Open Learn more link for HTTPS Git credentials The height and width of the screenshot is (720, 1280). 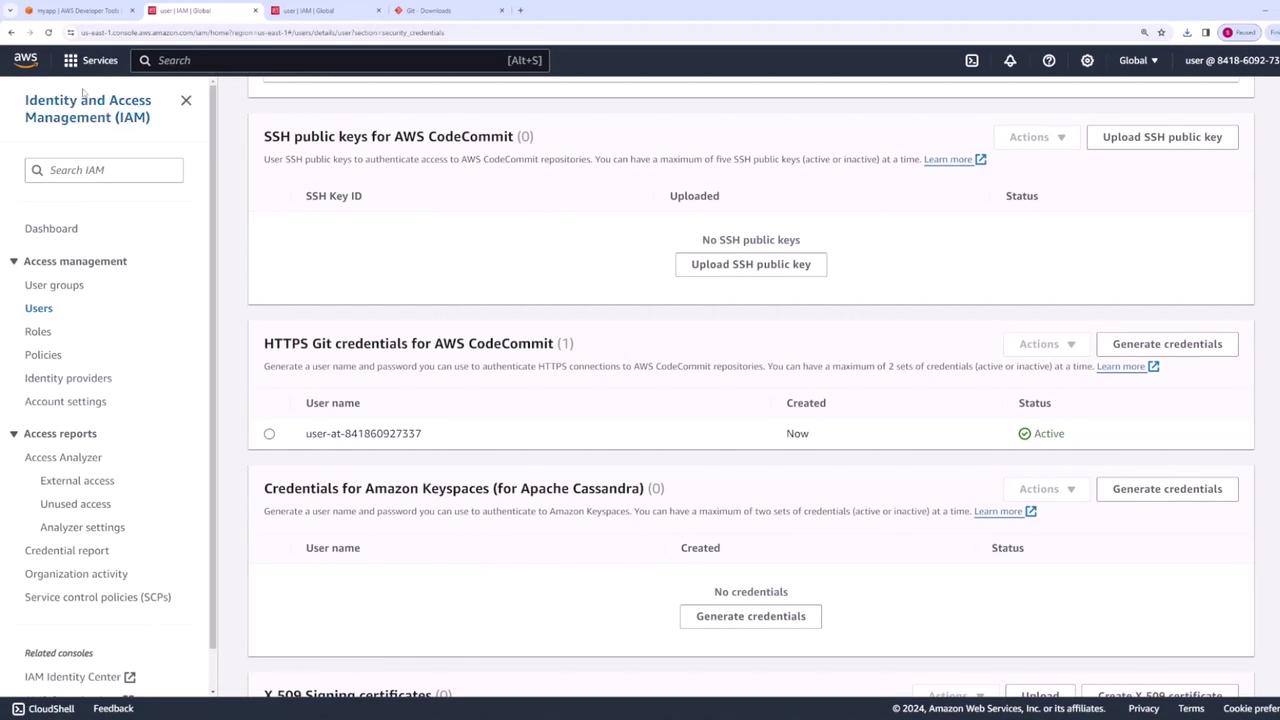[x=1128, y=366]
